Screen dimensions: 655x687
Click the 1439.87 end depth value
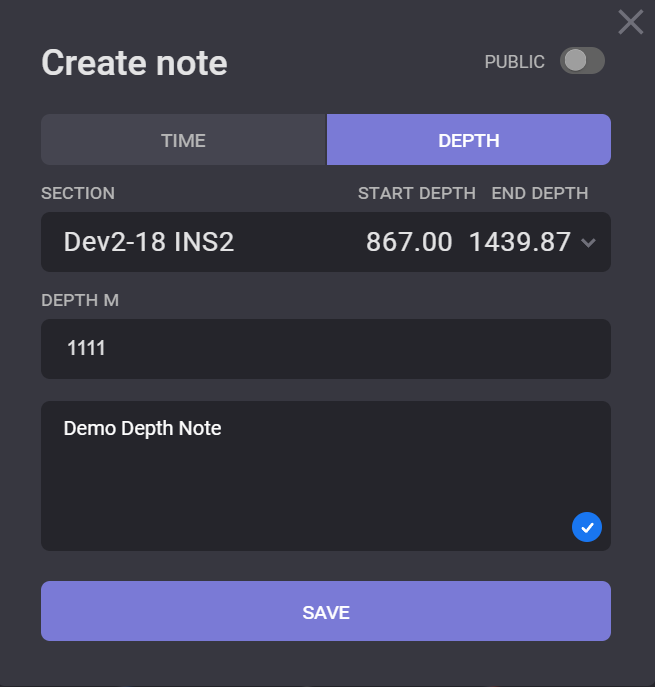(519, 242)
